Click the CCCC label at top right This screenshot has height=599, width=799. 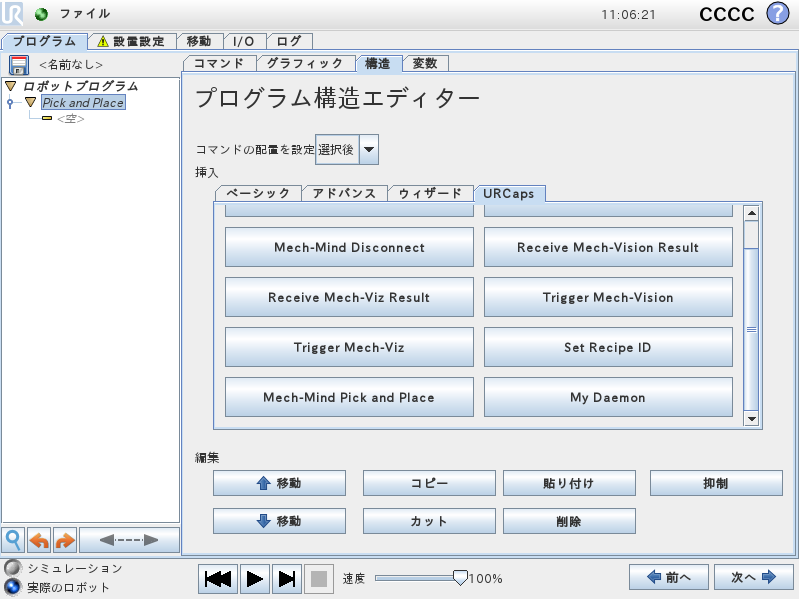[727, 14]
